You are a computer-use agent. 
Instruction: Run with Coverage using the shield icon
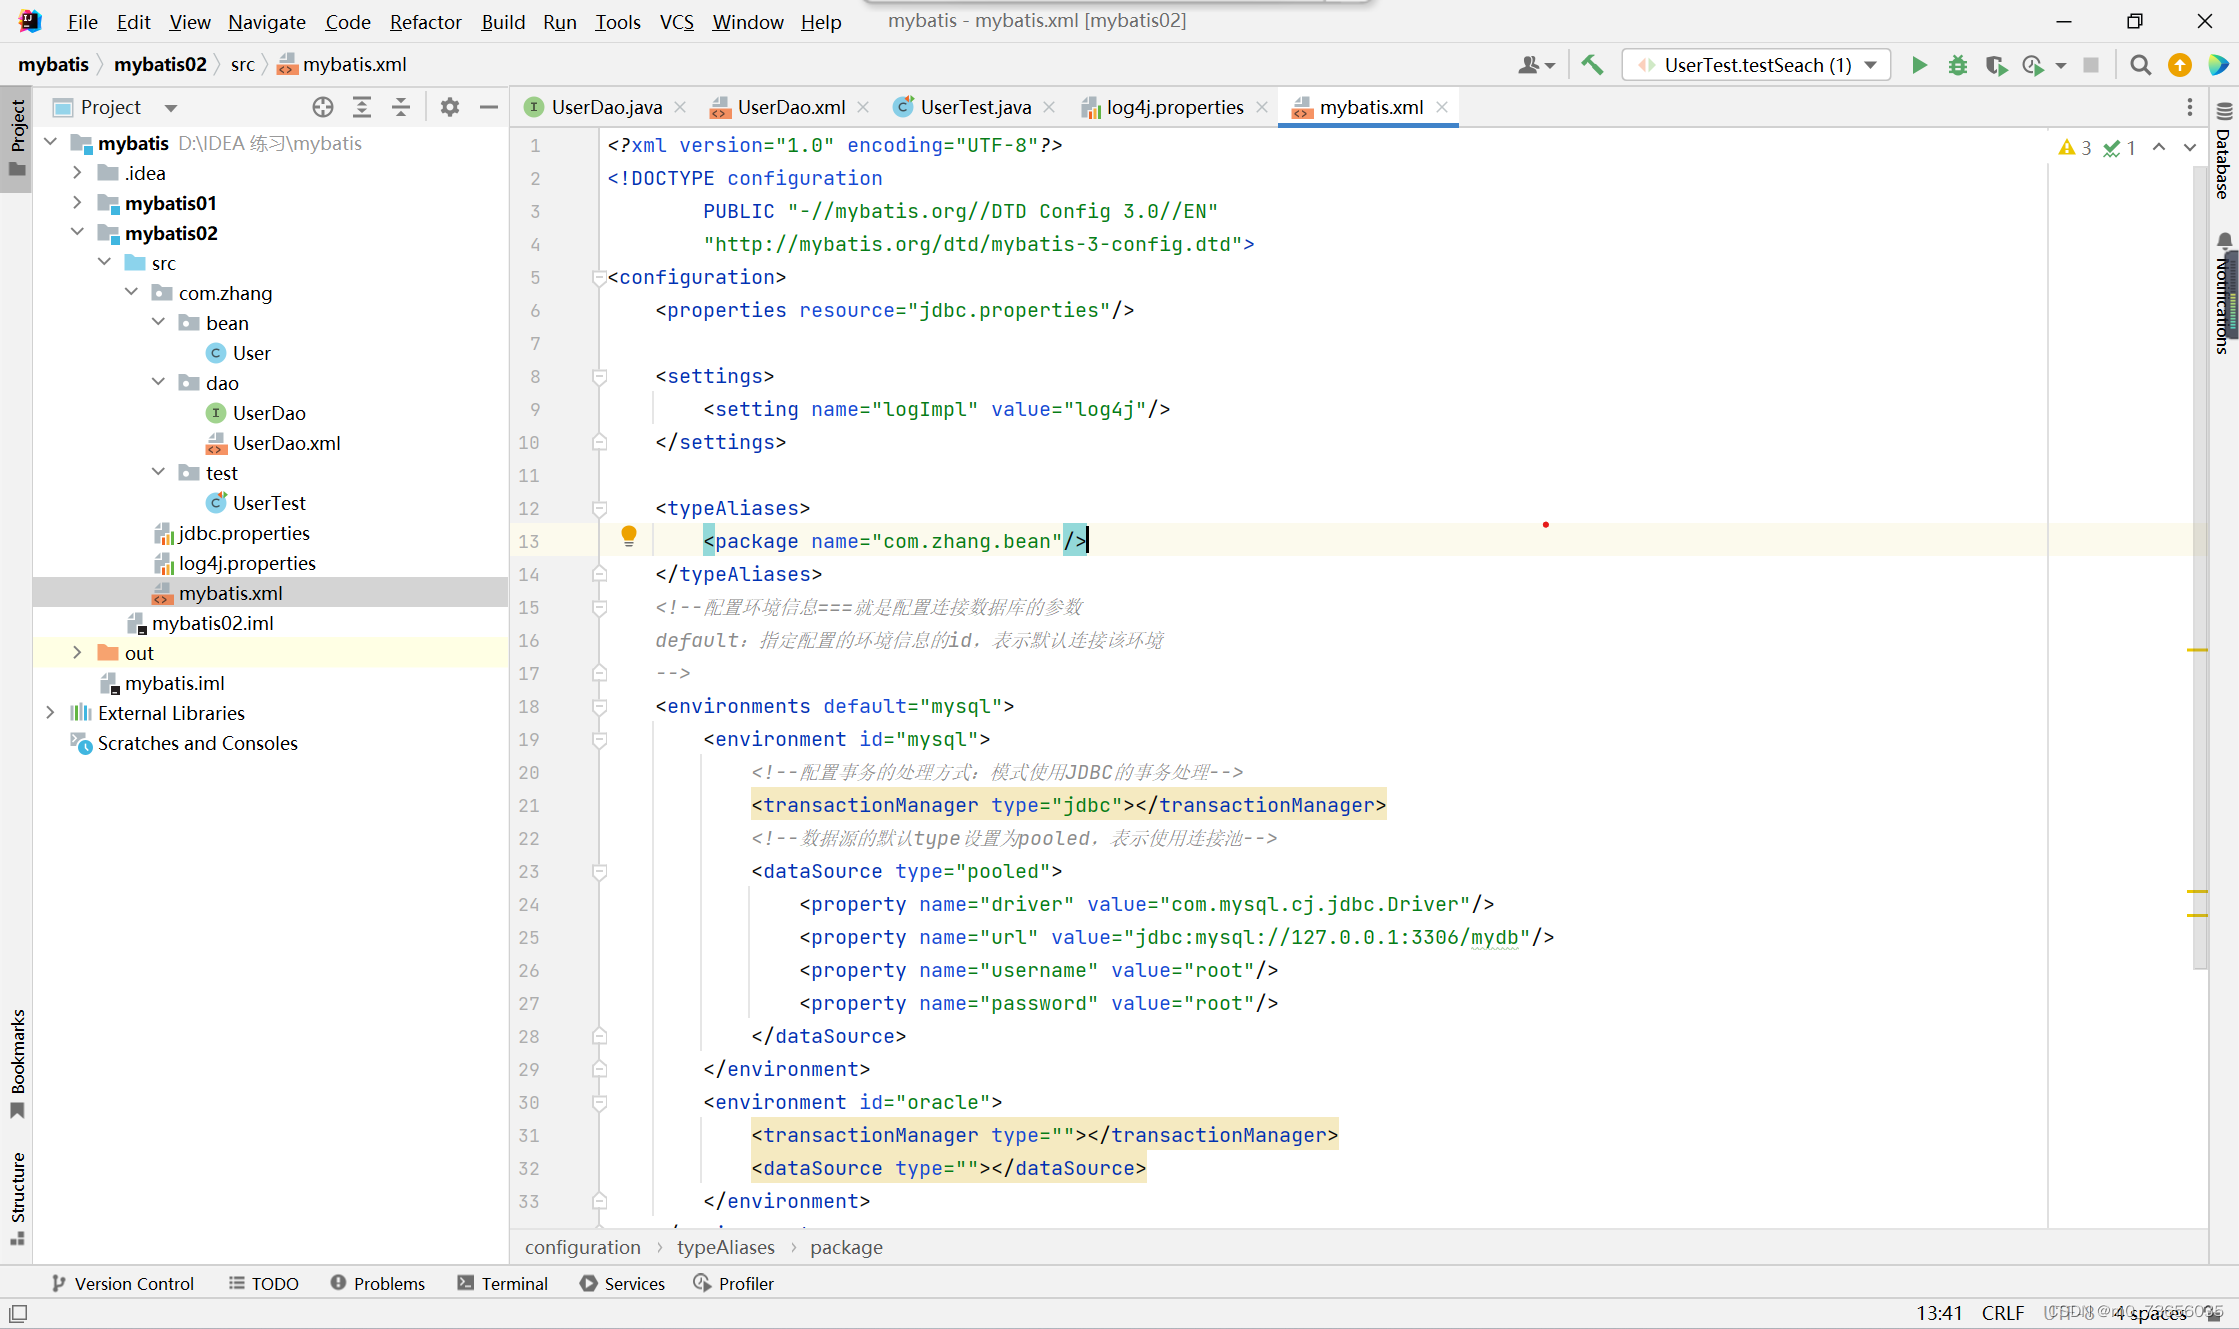coord(1995,65)
